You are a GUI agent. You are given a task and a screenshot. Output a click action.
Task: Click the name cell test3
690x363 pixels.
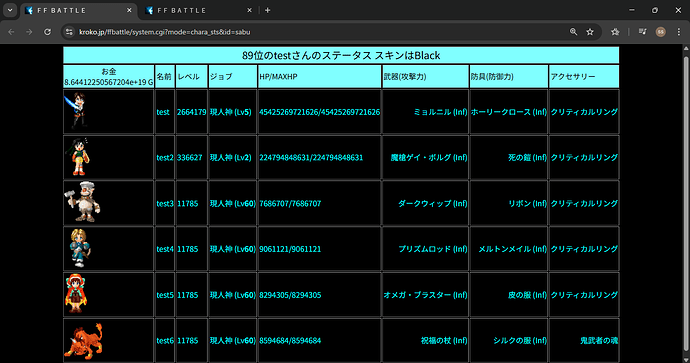click(165, 204)
